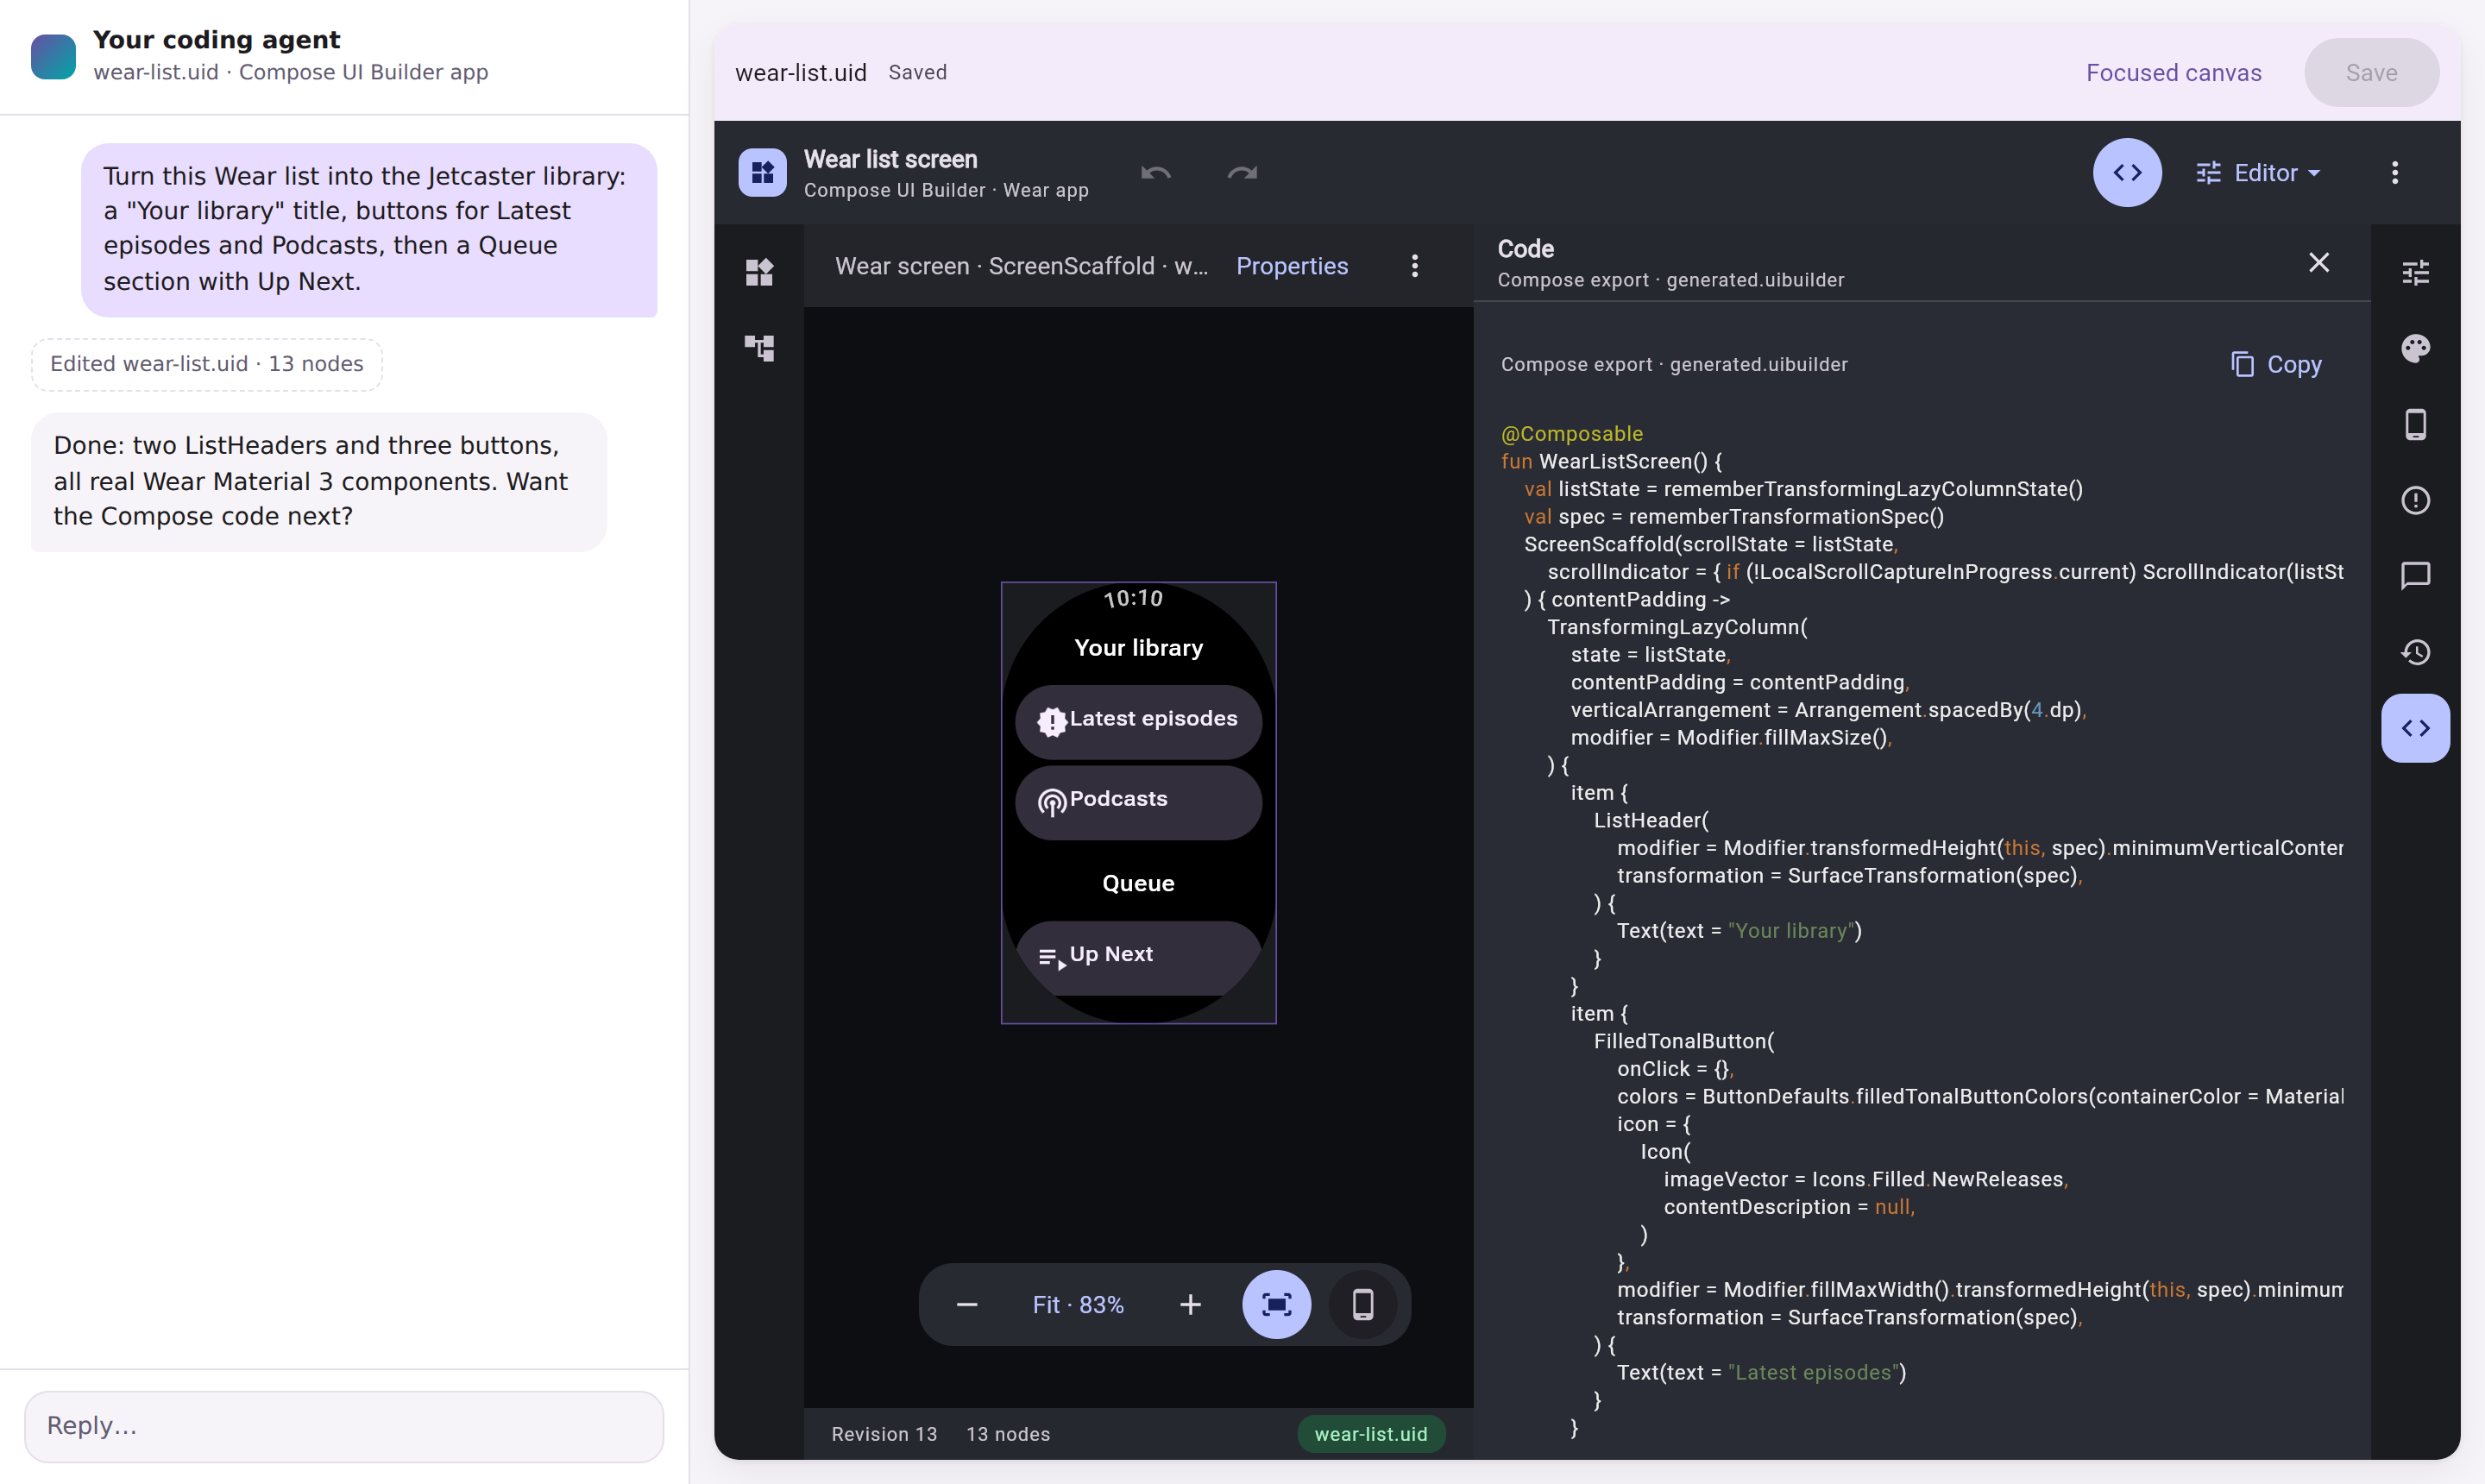Click Revision 13 in status bar

[x=884, y=1434]
